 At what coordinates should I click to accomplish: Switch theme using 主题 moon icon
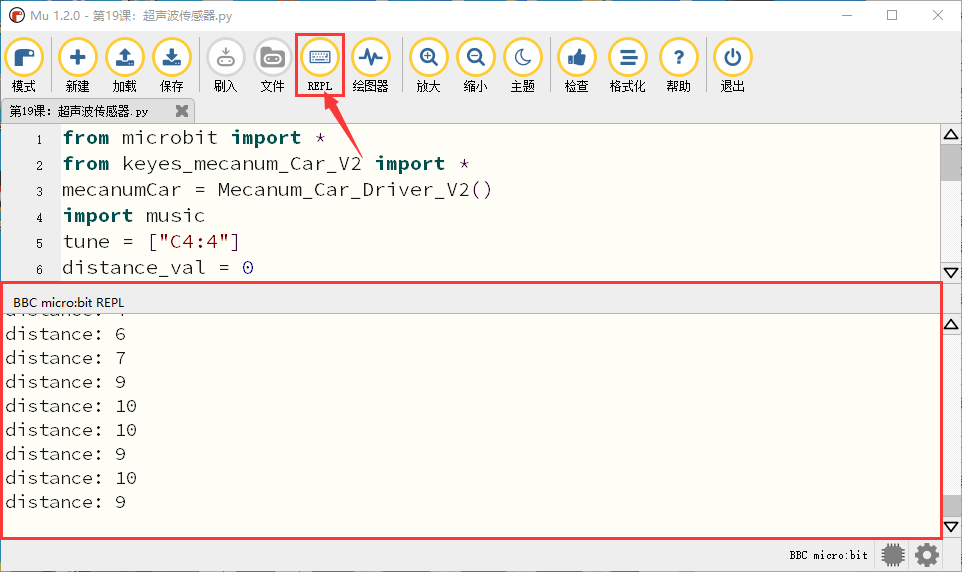pos(523,65)
